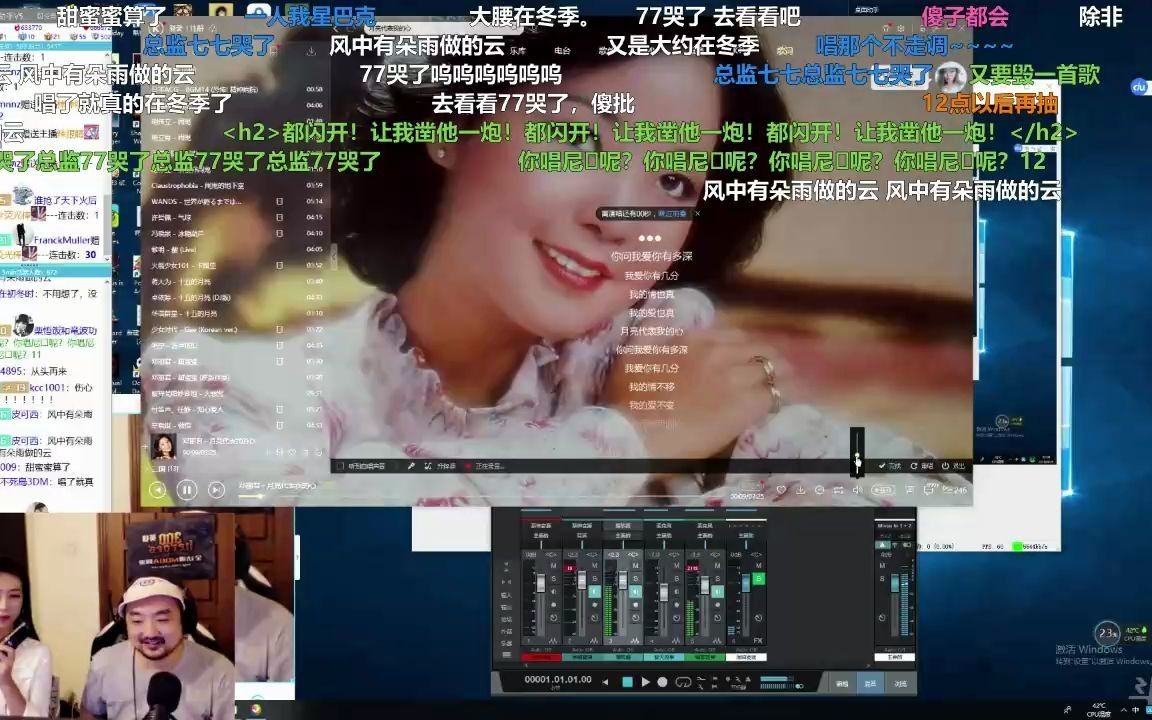The image size is (1152, 720).
Task: Select the WANDS song row in the playlist
Action: (x=237, y=201)
